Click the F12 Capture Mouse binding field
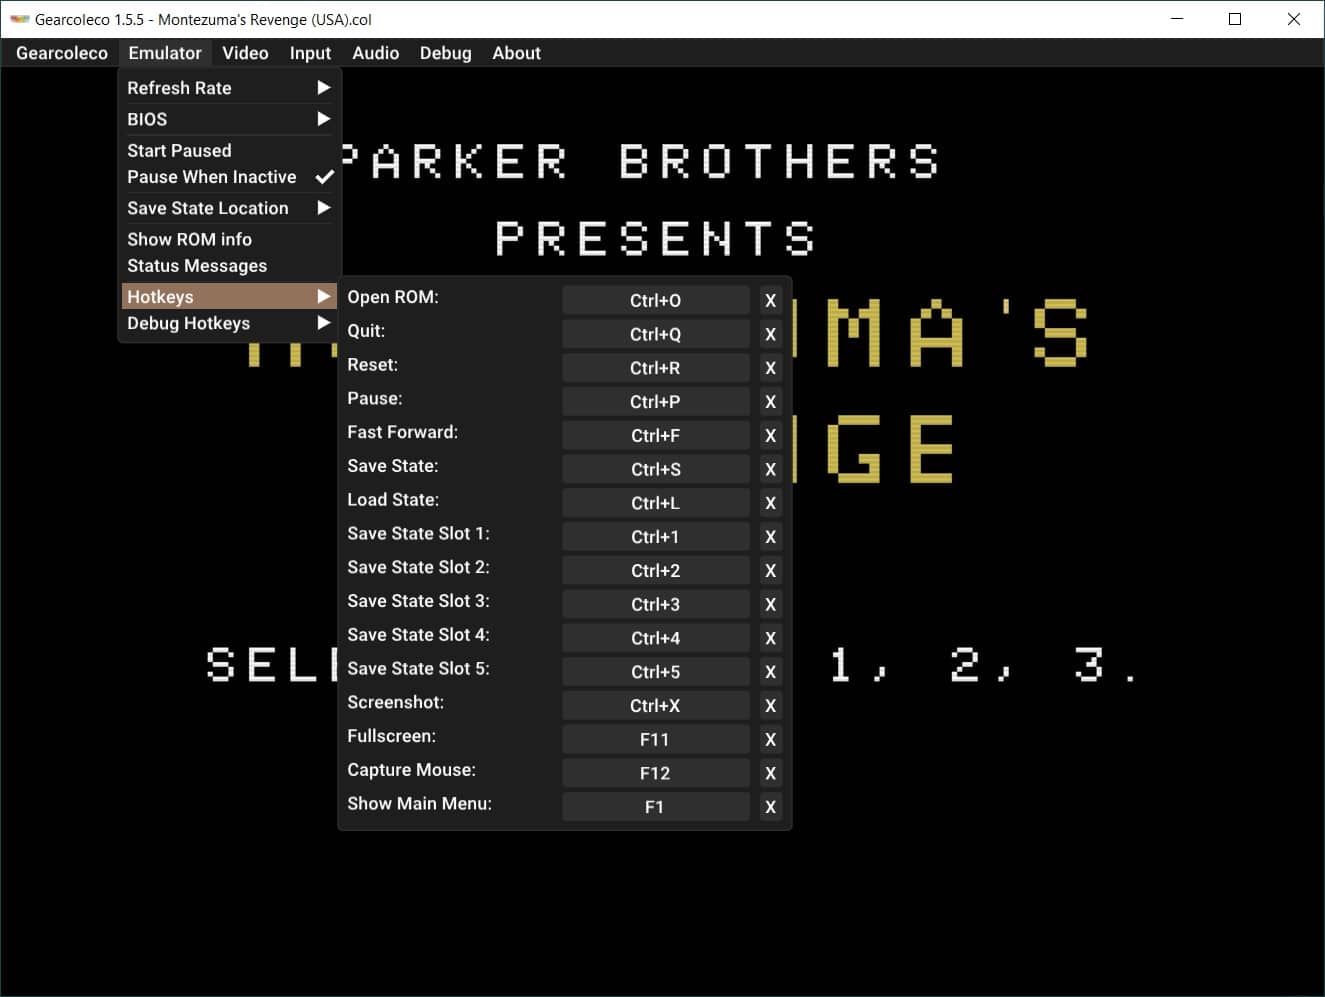The height and width of the screenshot is (997, 1325). pyautogui.click(x=655, y=773)
